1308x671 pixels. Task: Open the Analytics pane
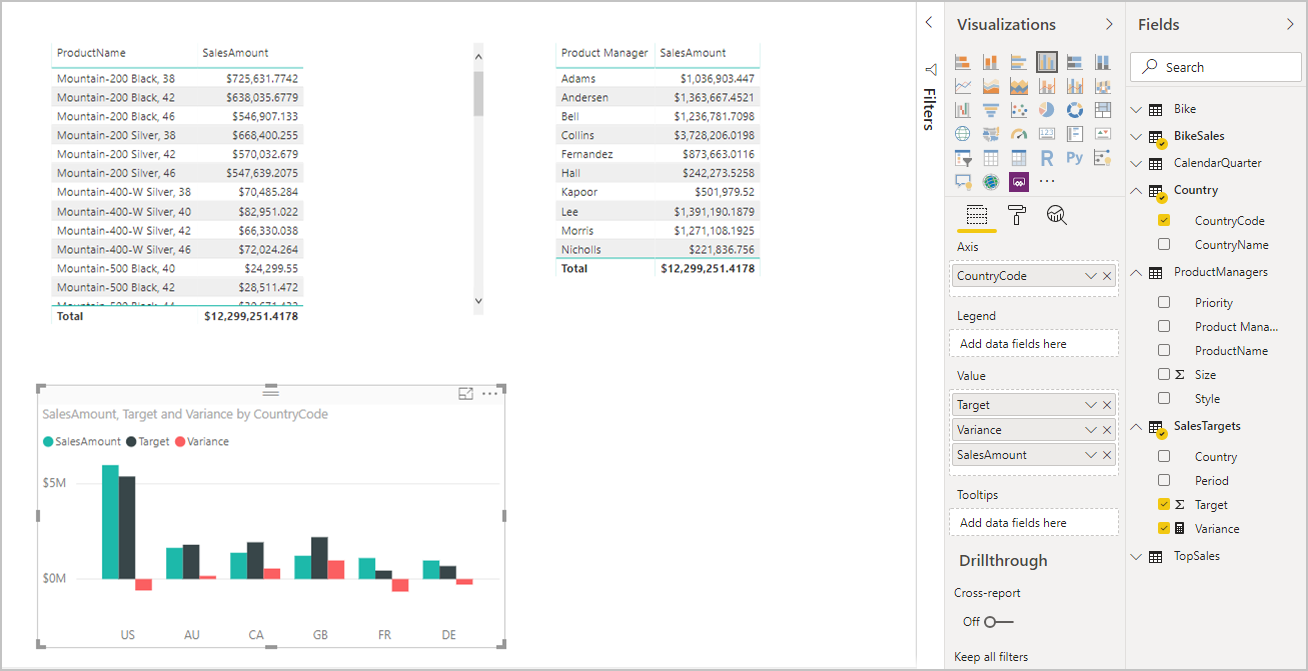coord(1057,215)
